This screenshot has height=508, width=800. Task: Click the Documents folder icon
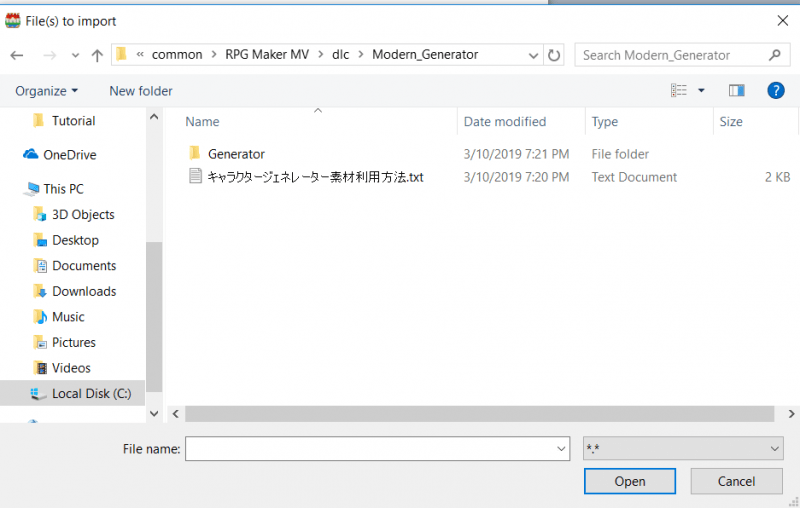(40, 265)
